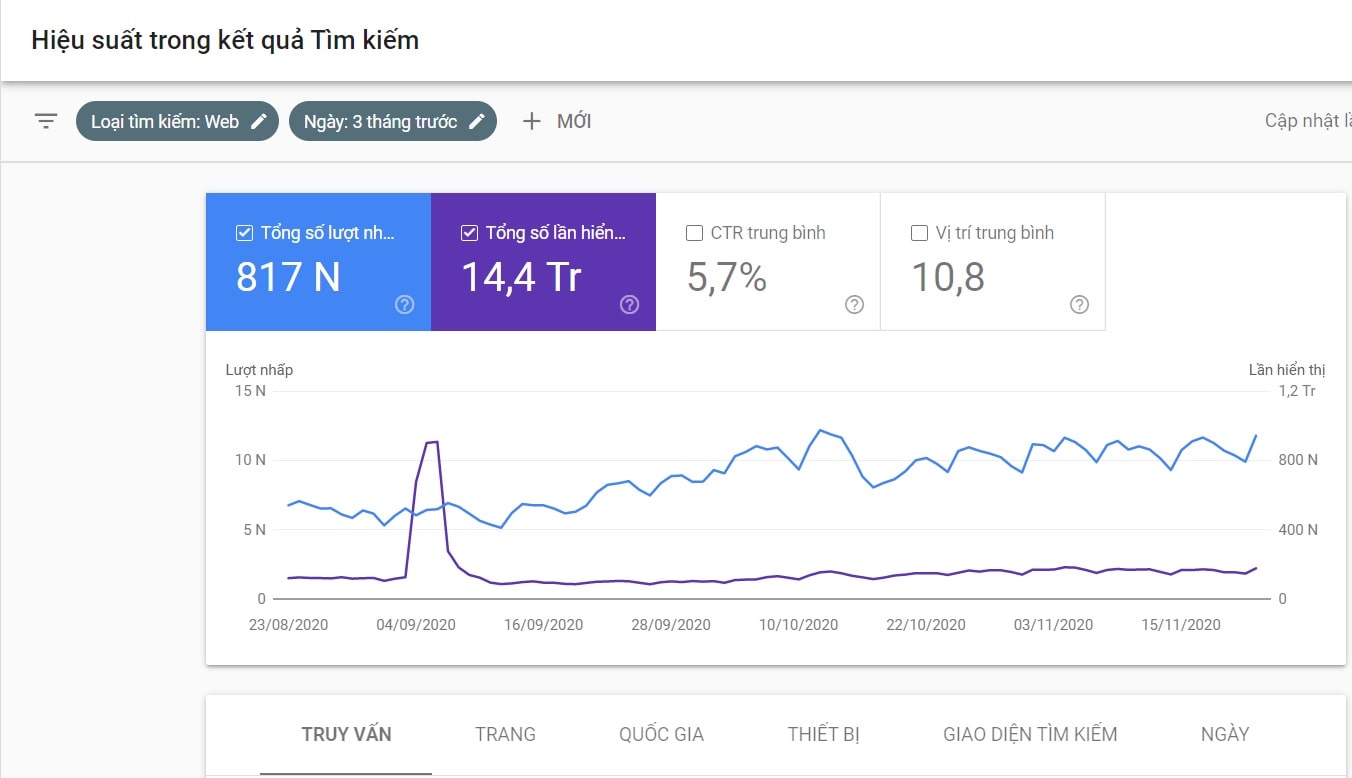Edit the date filter pencil icon
1352x778 pixels.
coord(477,122)
